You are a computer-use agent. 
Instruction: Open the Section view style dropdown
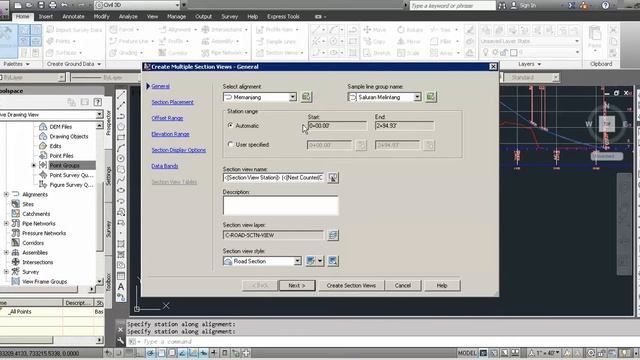[298, 261]
